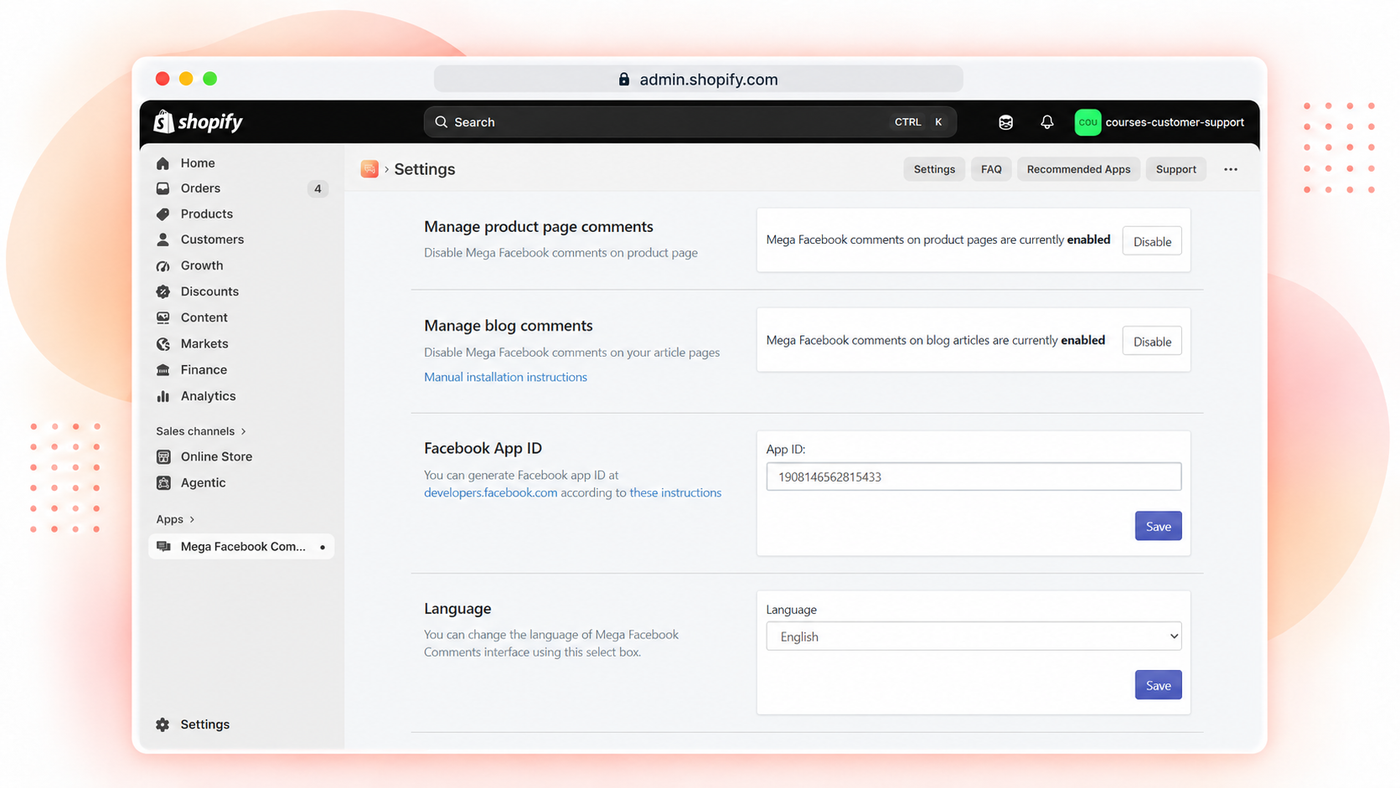The image size is (1400, 788).
Task: Open Manual installation instructions link
Action: point(505,377)
